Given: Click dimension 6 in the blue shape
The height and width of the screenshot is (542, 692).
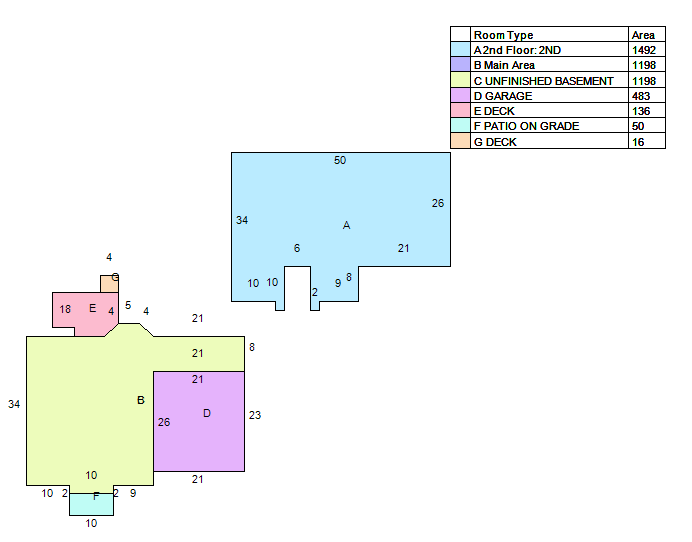Looking at the screenshot, I should (297, 248).
